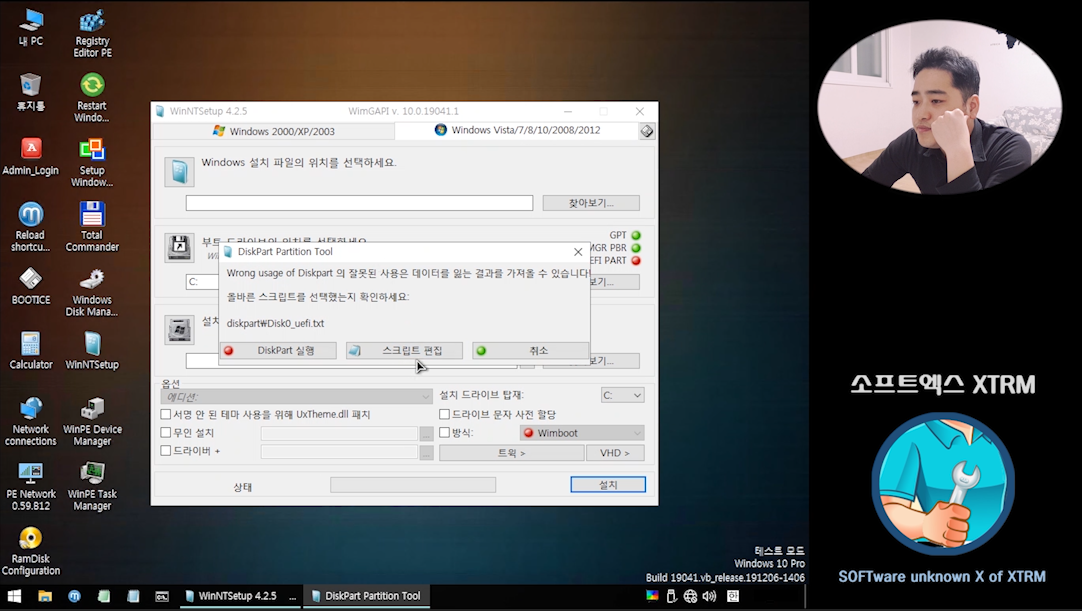Click the 스크립트 편집 button
The image size is (1082, 611).
point(404,351)
